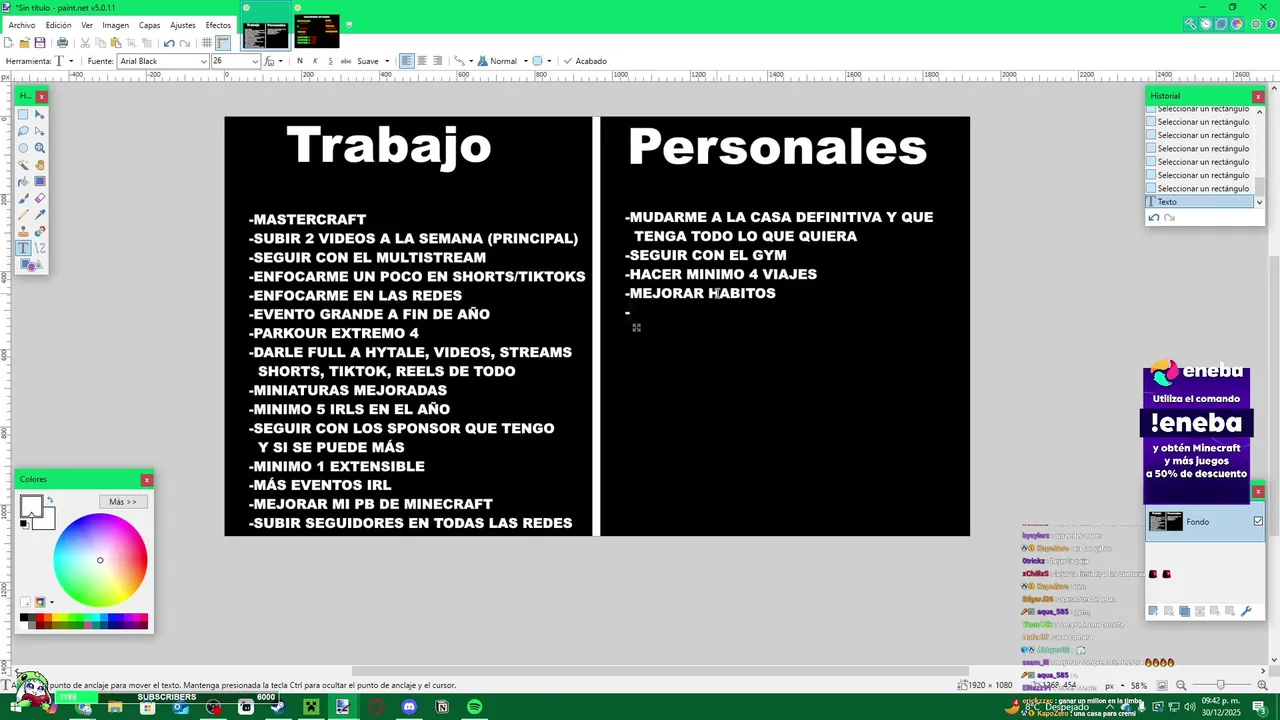Toggle underline text formatting
The height and width of the screenshot is (720, 1280).
pos(330,61)
